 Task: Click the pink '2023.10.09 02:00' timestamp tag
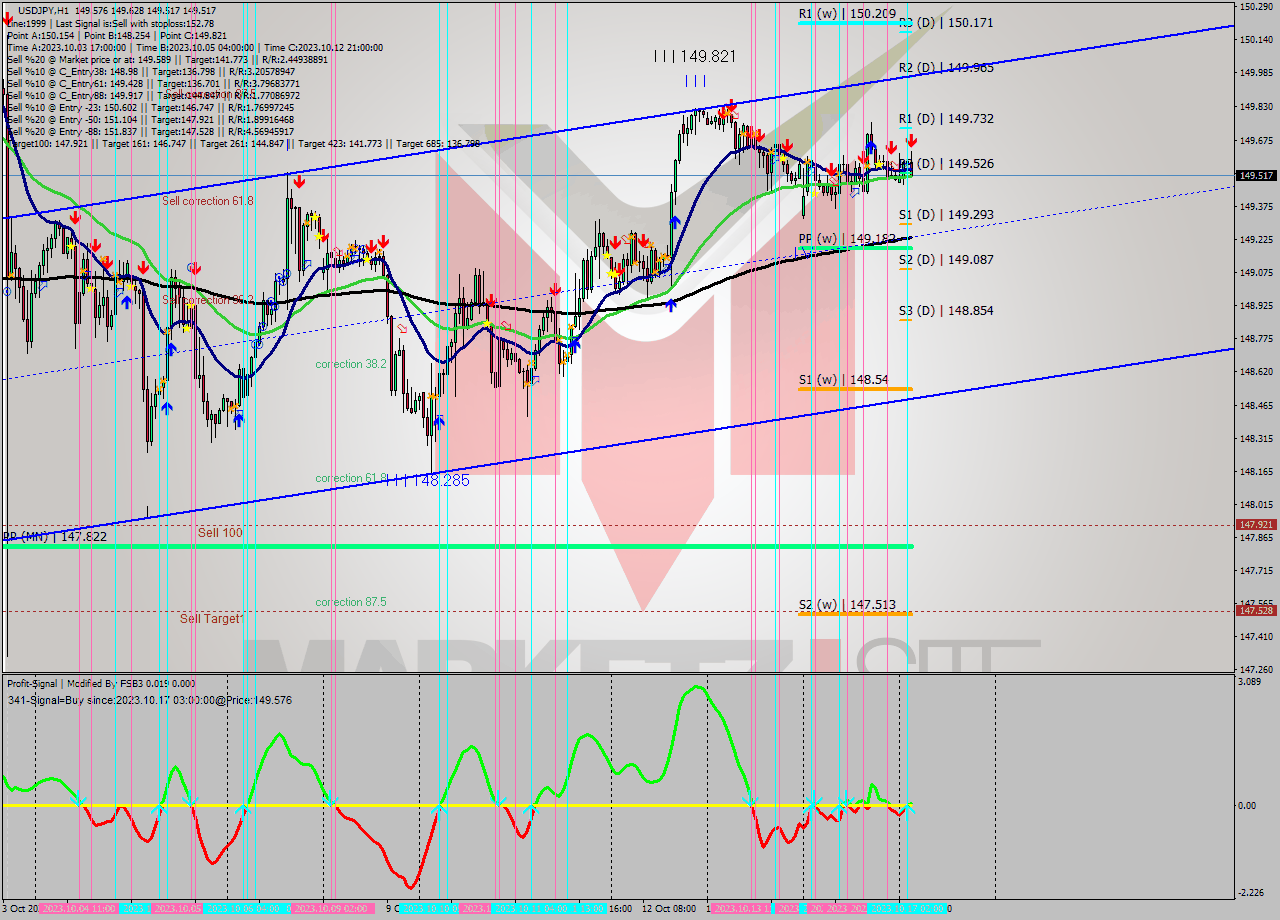[332, 910]
